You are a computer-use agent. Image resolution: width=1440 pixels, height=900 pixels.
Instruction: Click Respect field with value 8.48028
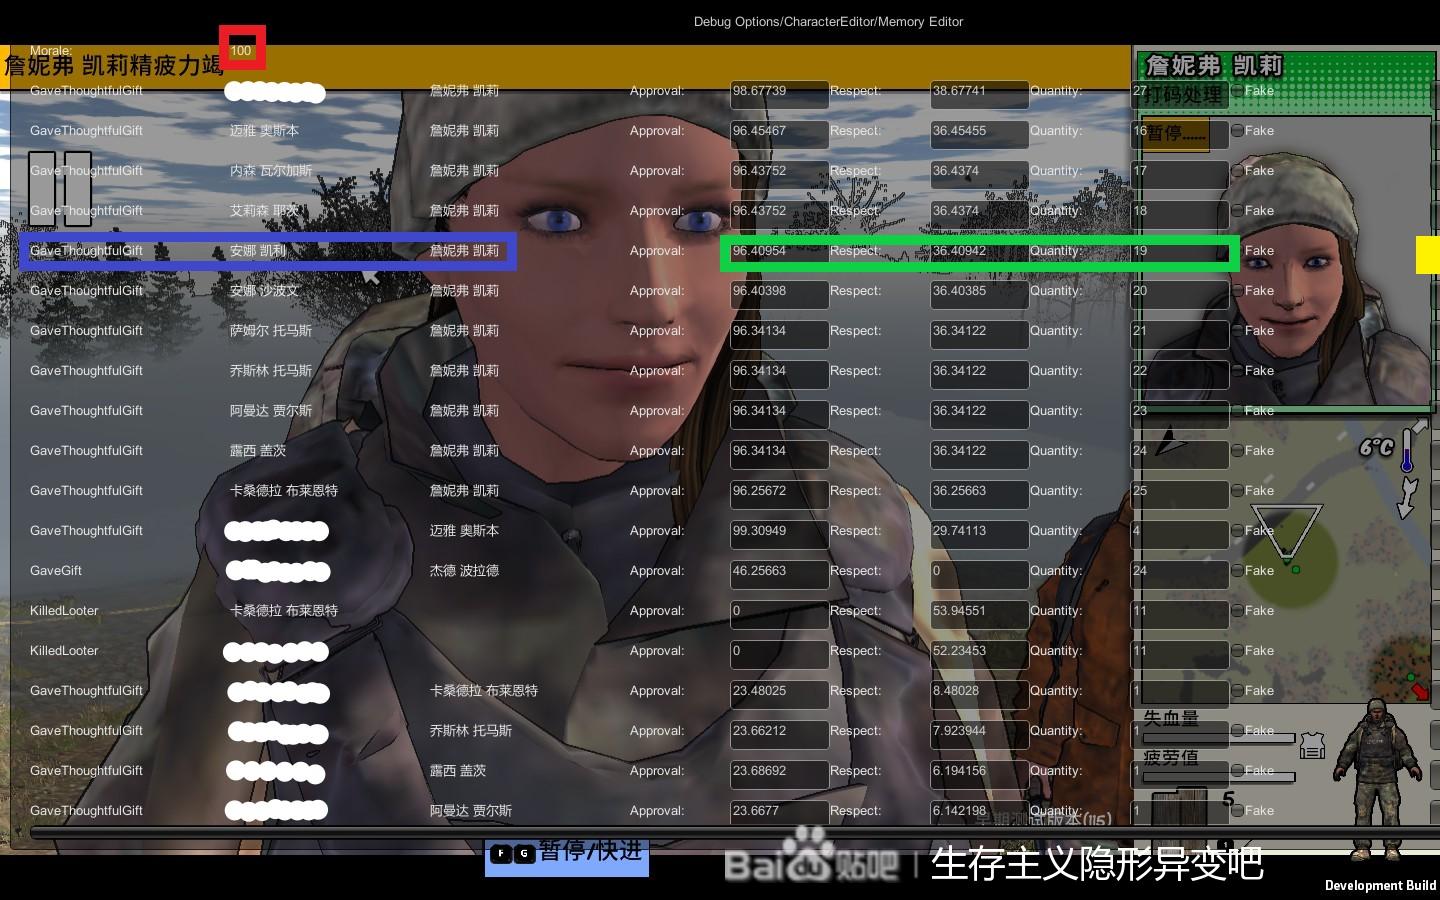(979, 693)
